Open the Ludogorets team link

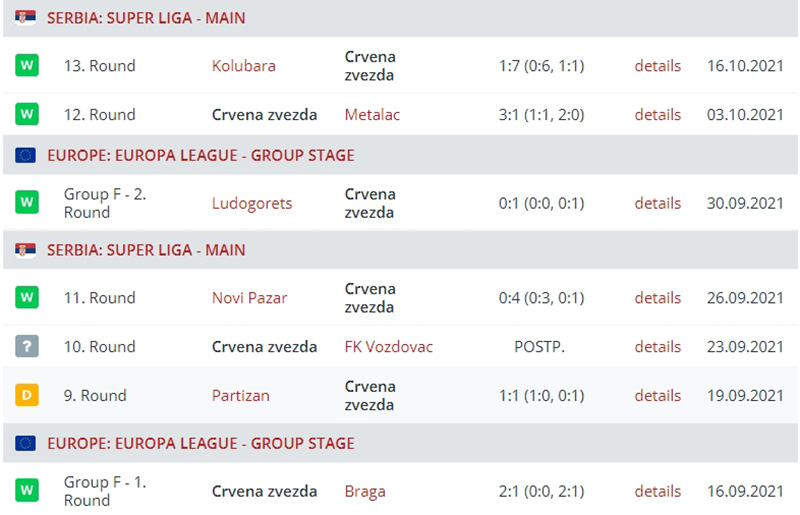(252, 203)
